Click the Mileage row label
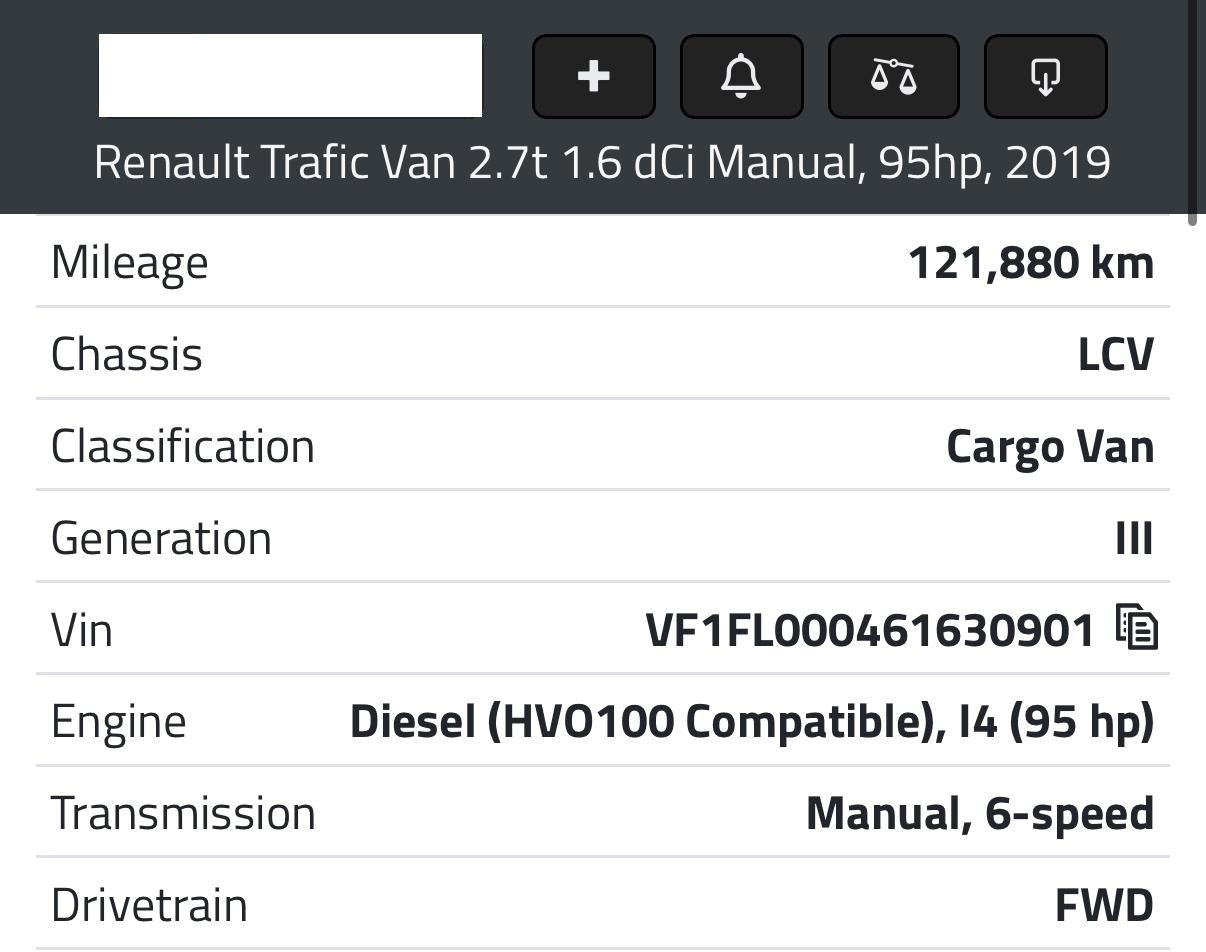Screen dimensions: 1206x952 pos(130,264)
